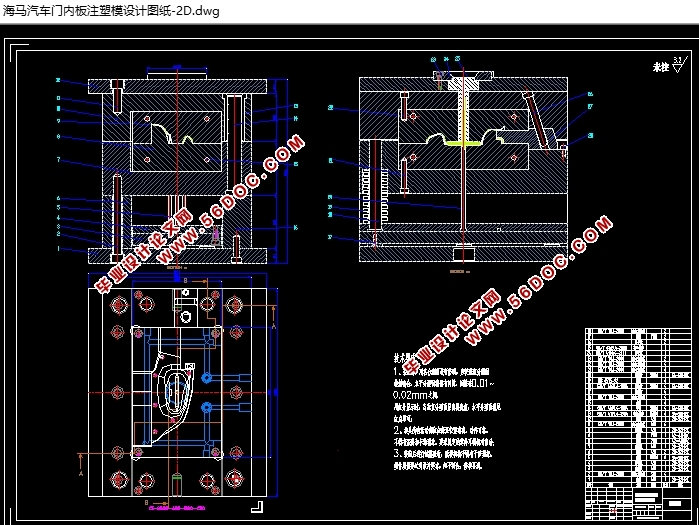Click the locating ring at top of right view

(464, 75)
